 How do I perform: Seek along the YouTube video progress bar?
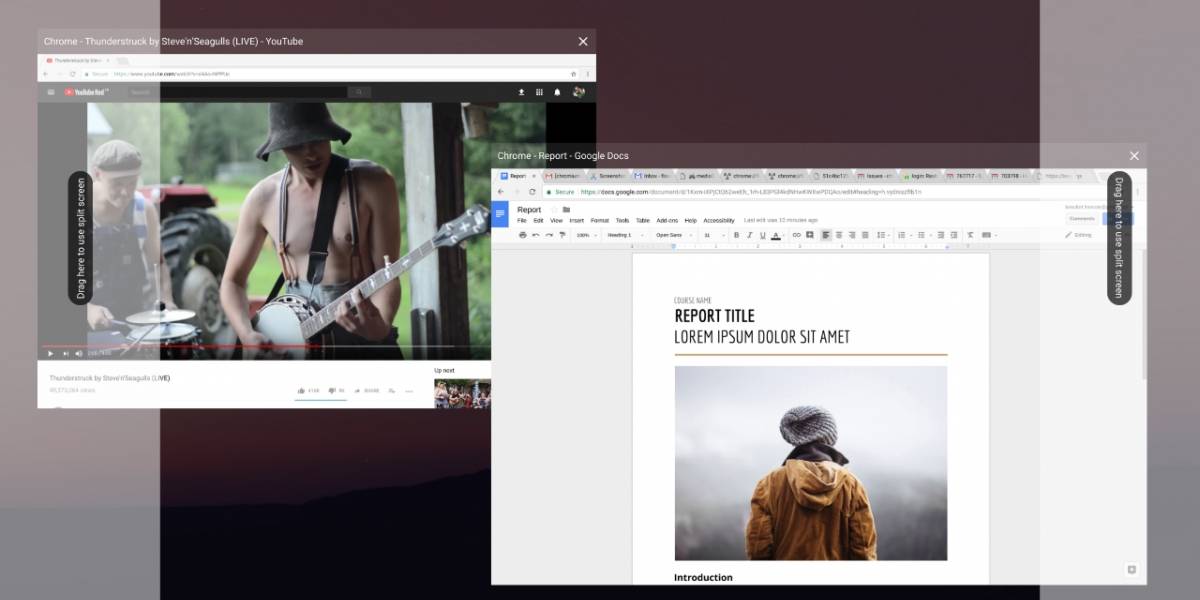click(x=265, y=346)
